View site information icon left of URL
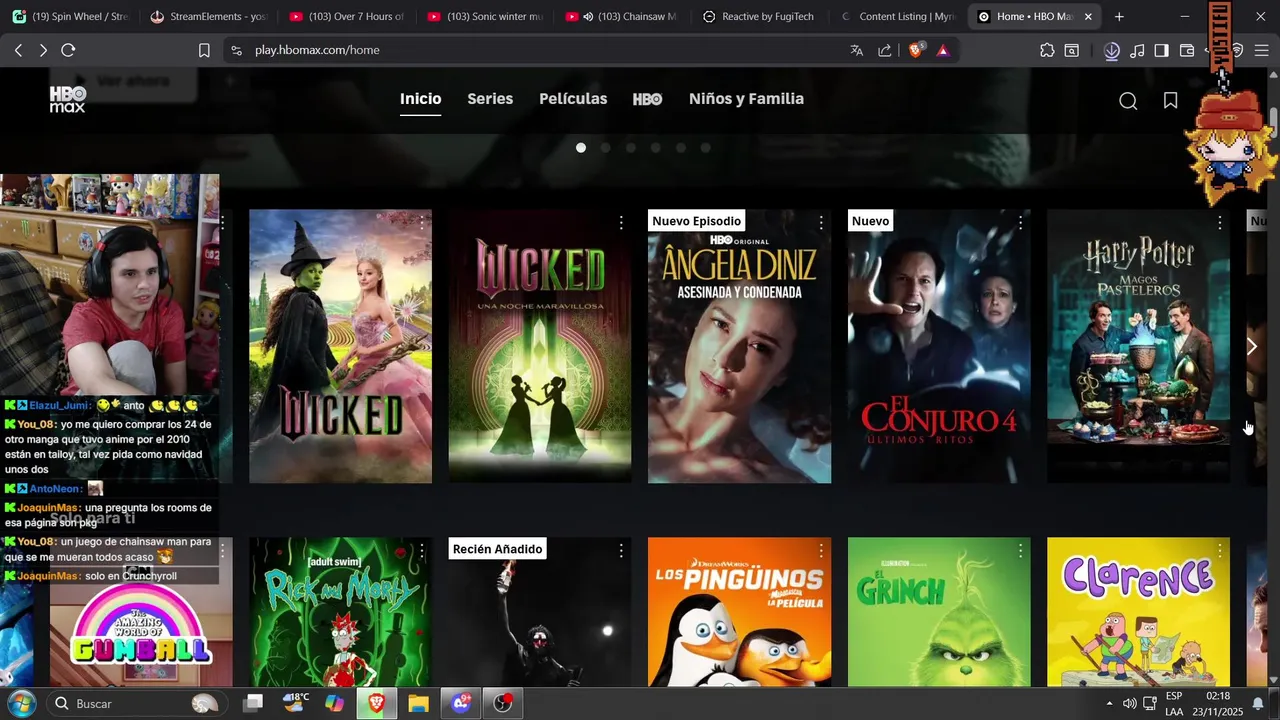This screenshot has height=720, width=1280. pyautogui.click(x=236, y=50)
